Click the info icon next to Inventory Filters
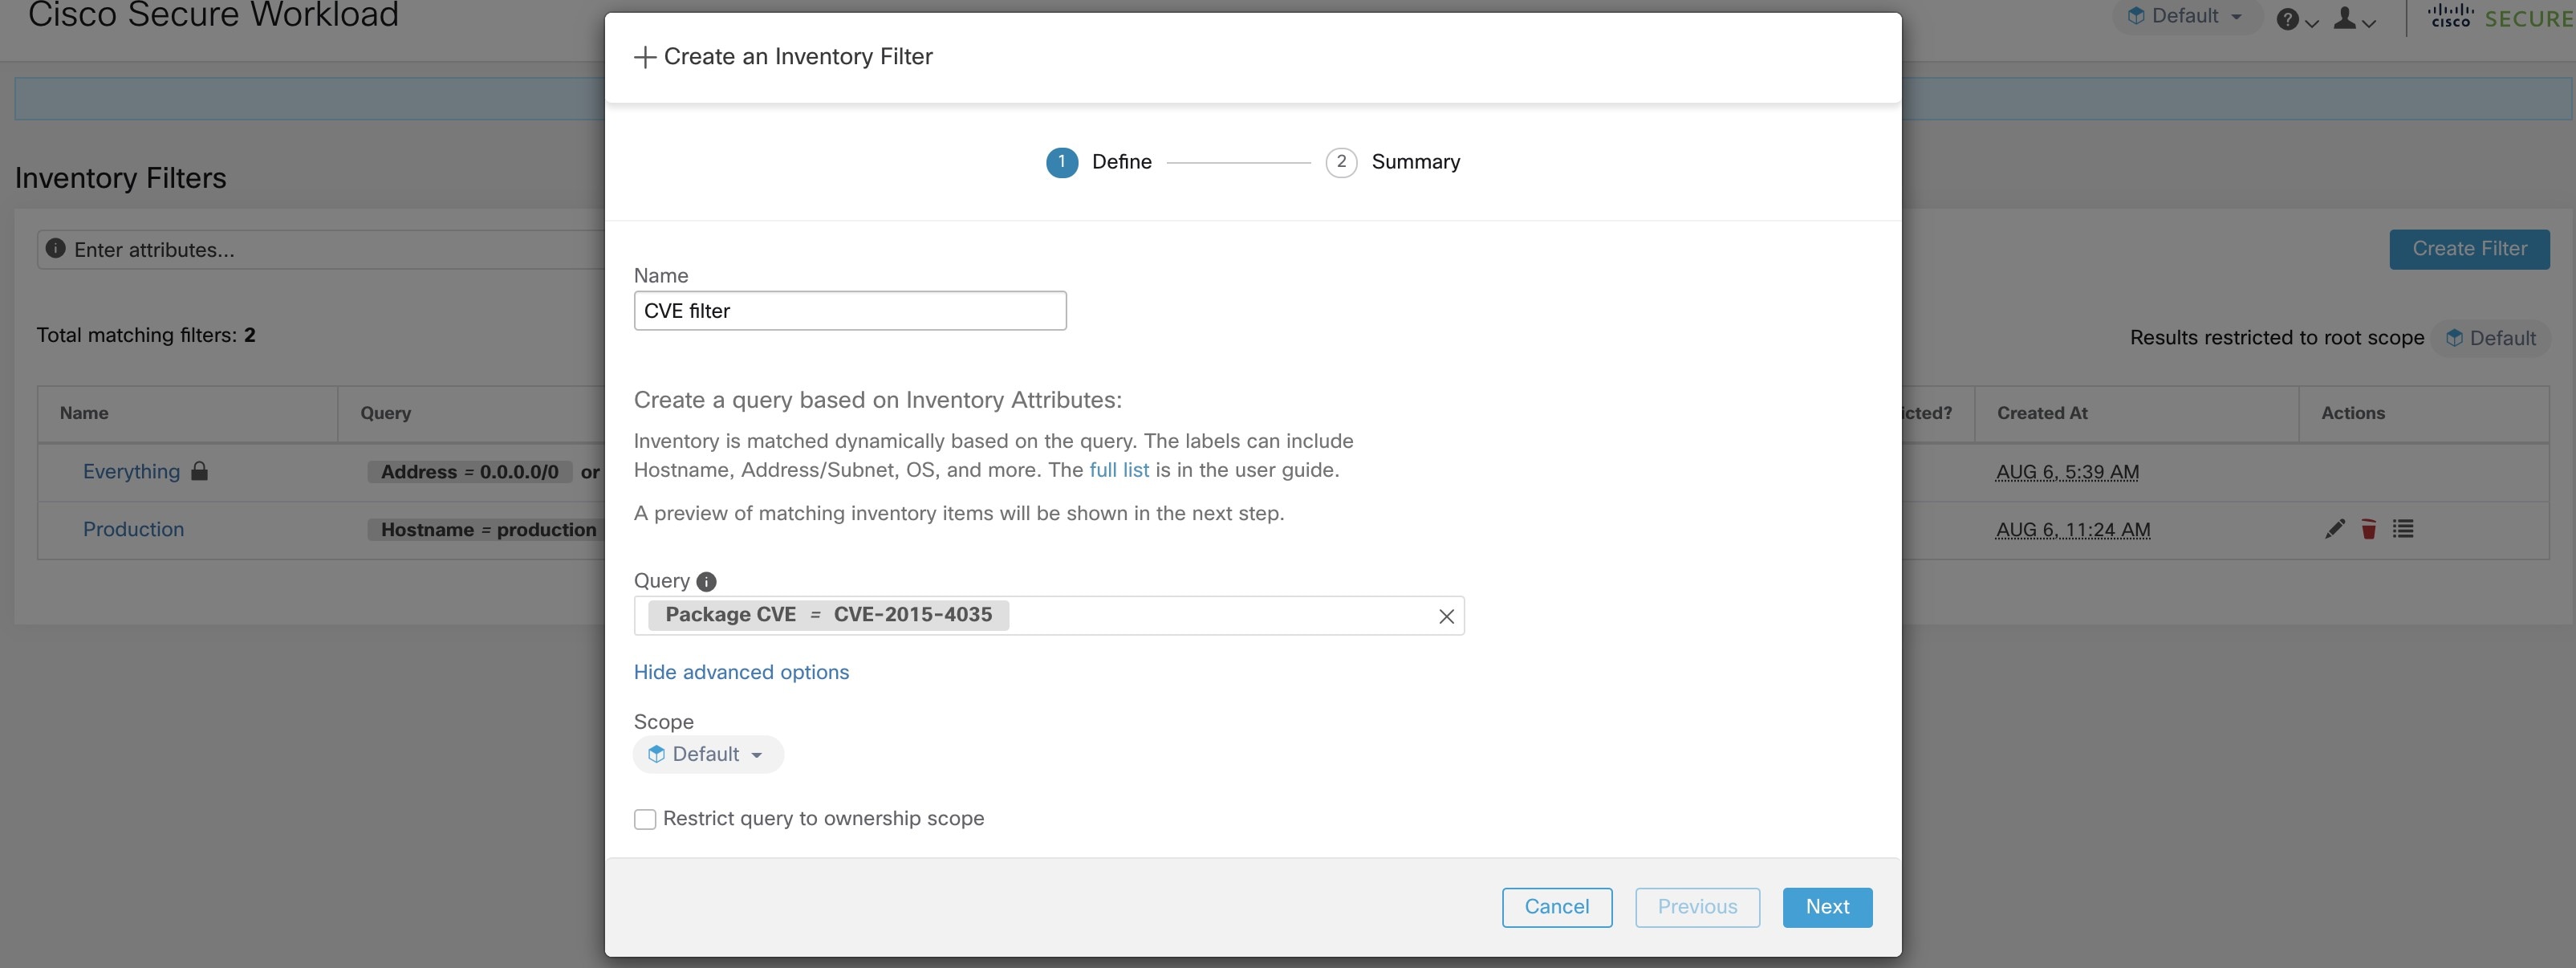Viewport: 2576px width, 968px height. pos(55,248)
